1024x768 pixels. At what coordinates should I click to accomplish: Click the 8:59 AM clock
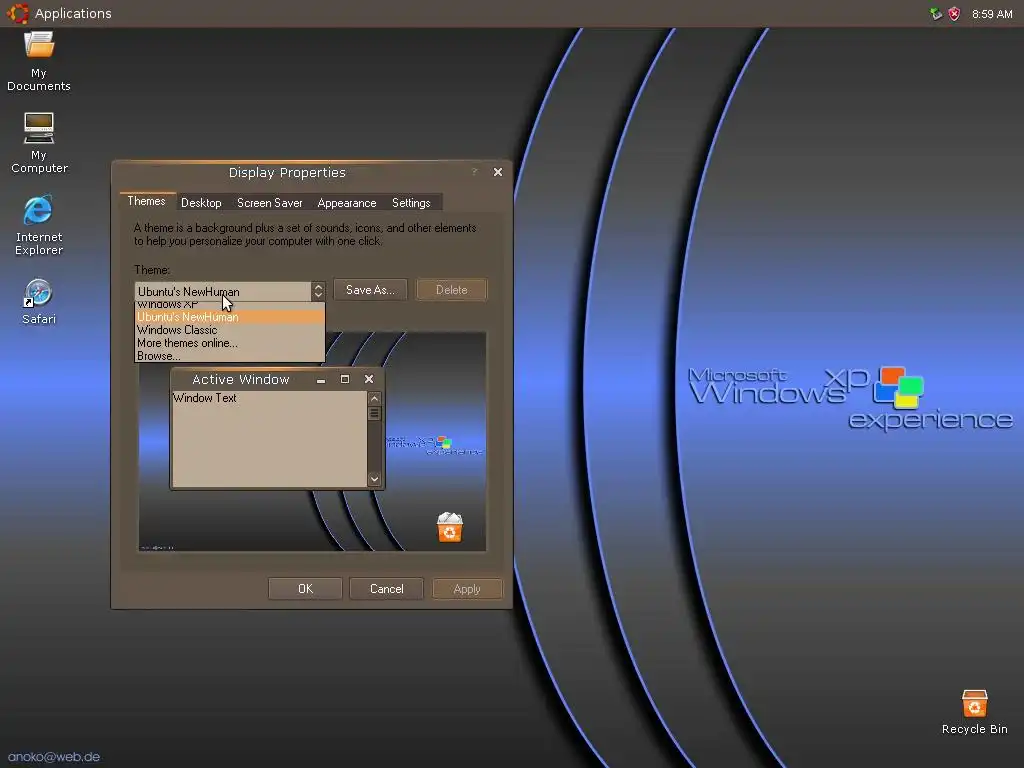coord(991,14)
